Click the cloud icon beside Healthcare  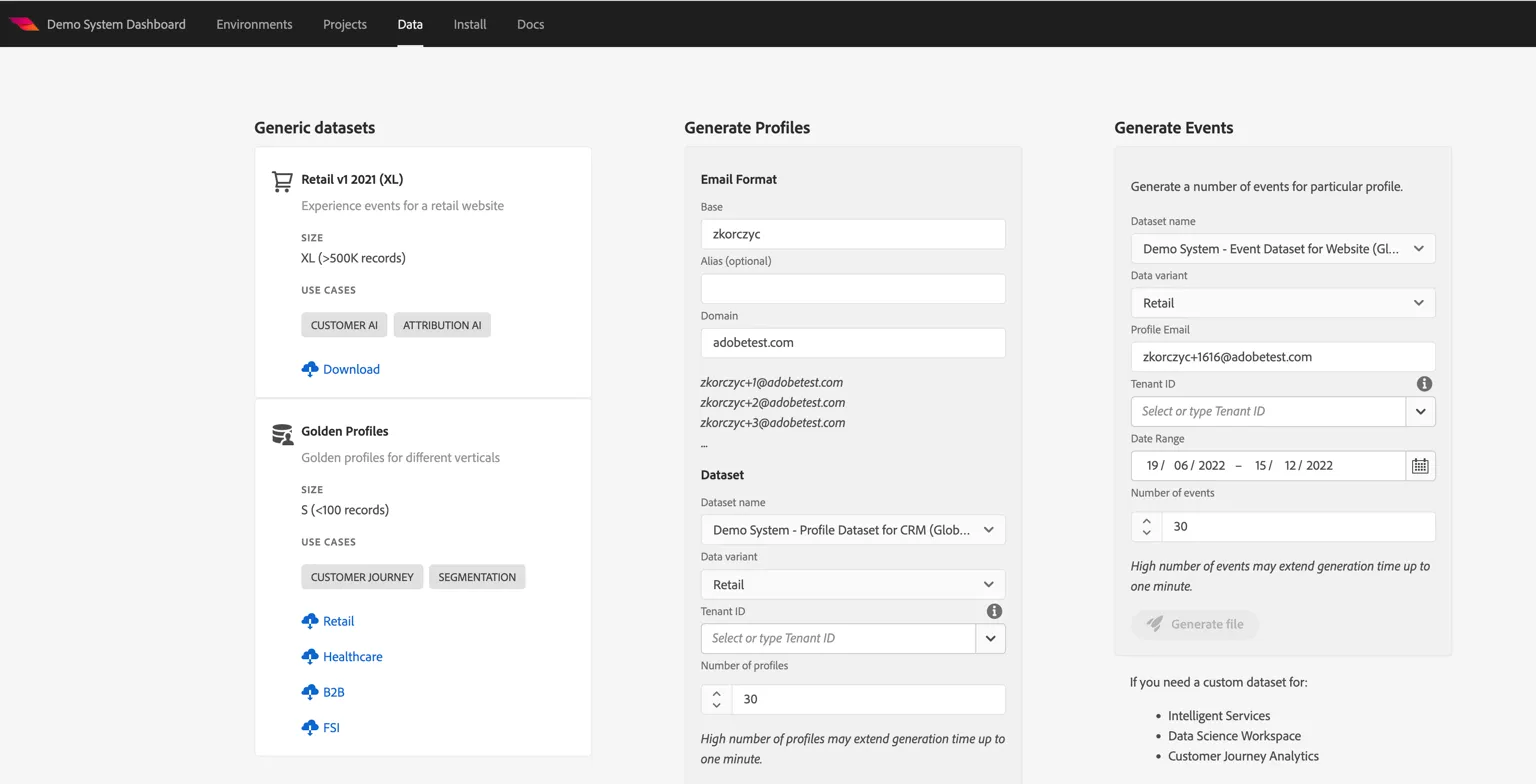(x=310, y=657)
